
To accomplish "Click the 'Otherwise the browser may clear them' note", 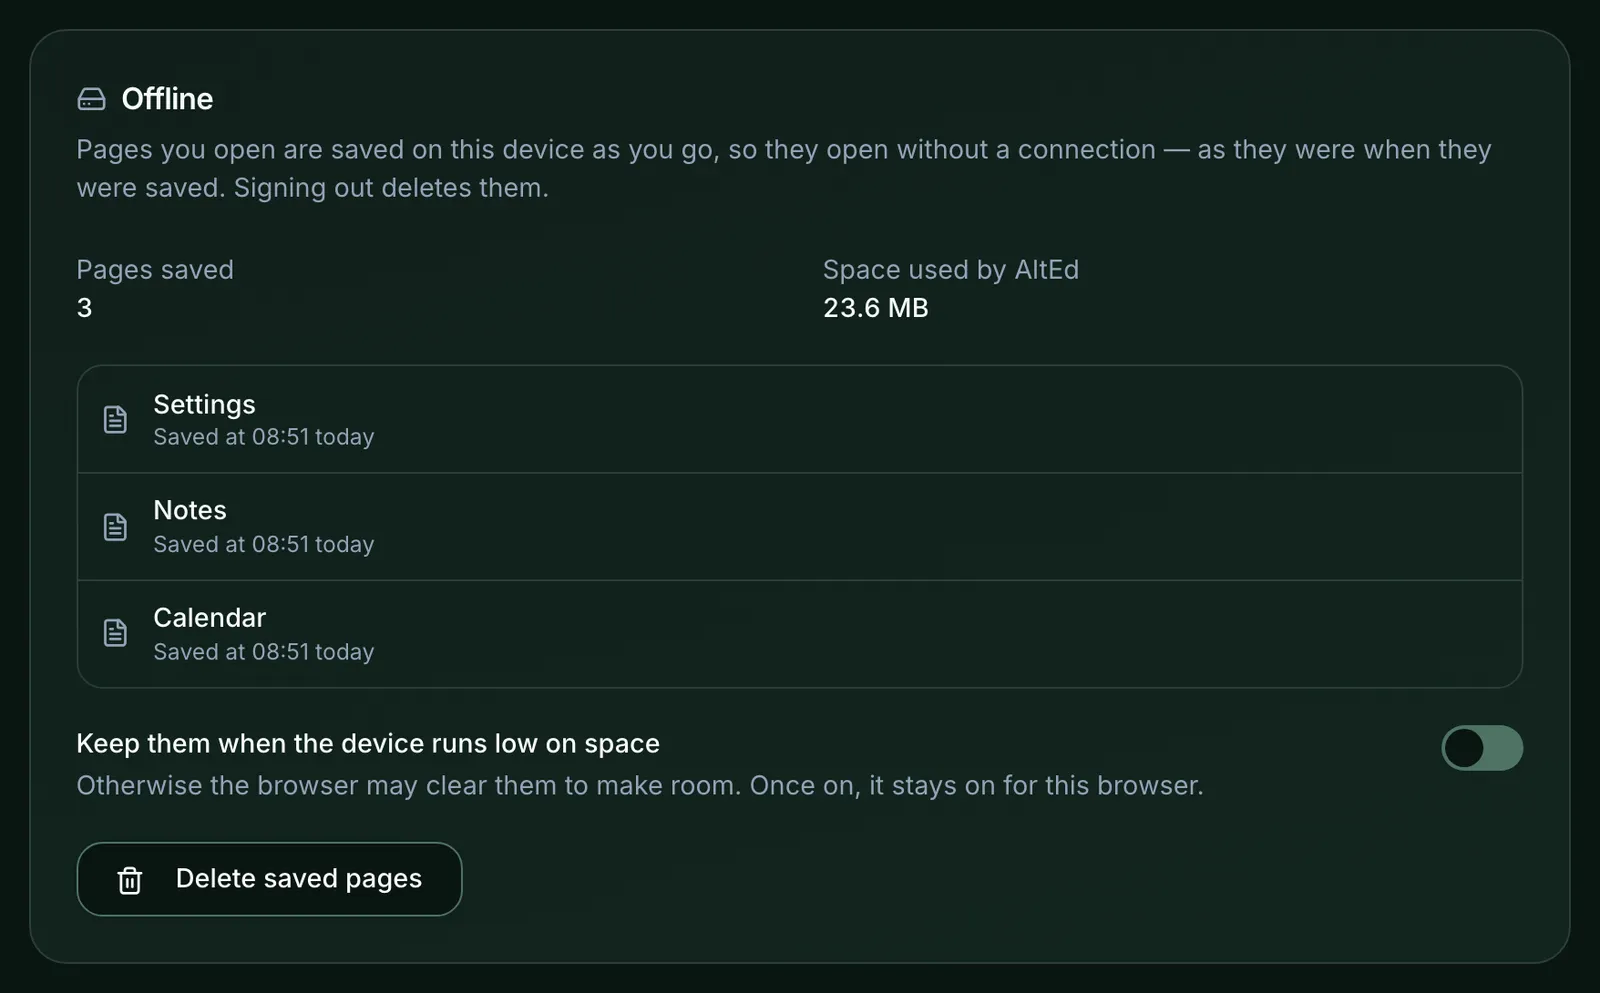I will [x=640, y=786].
